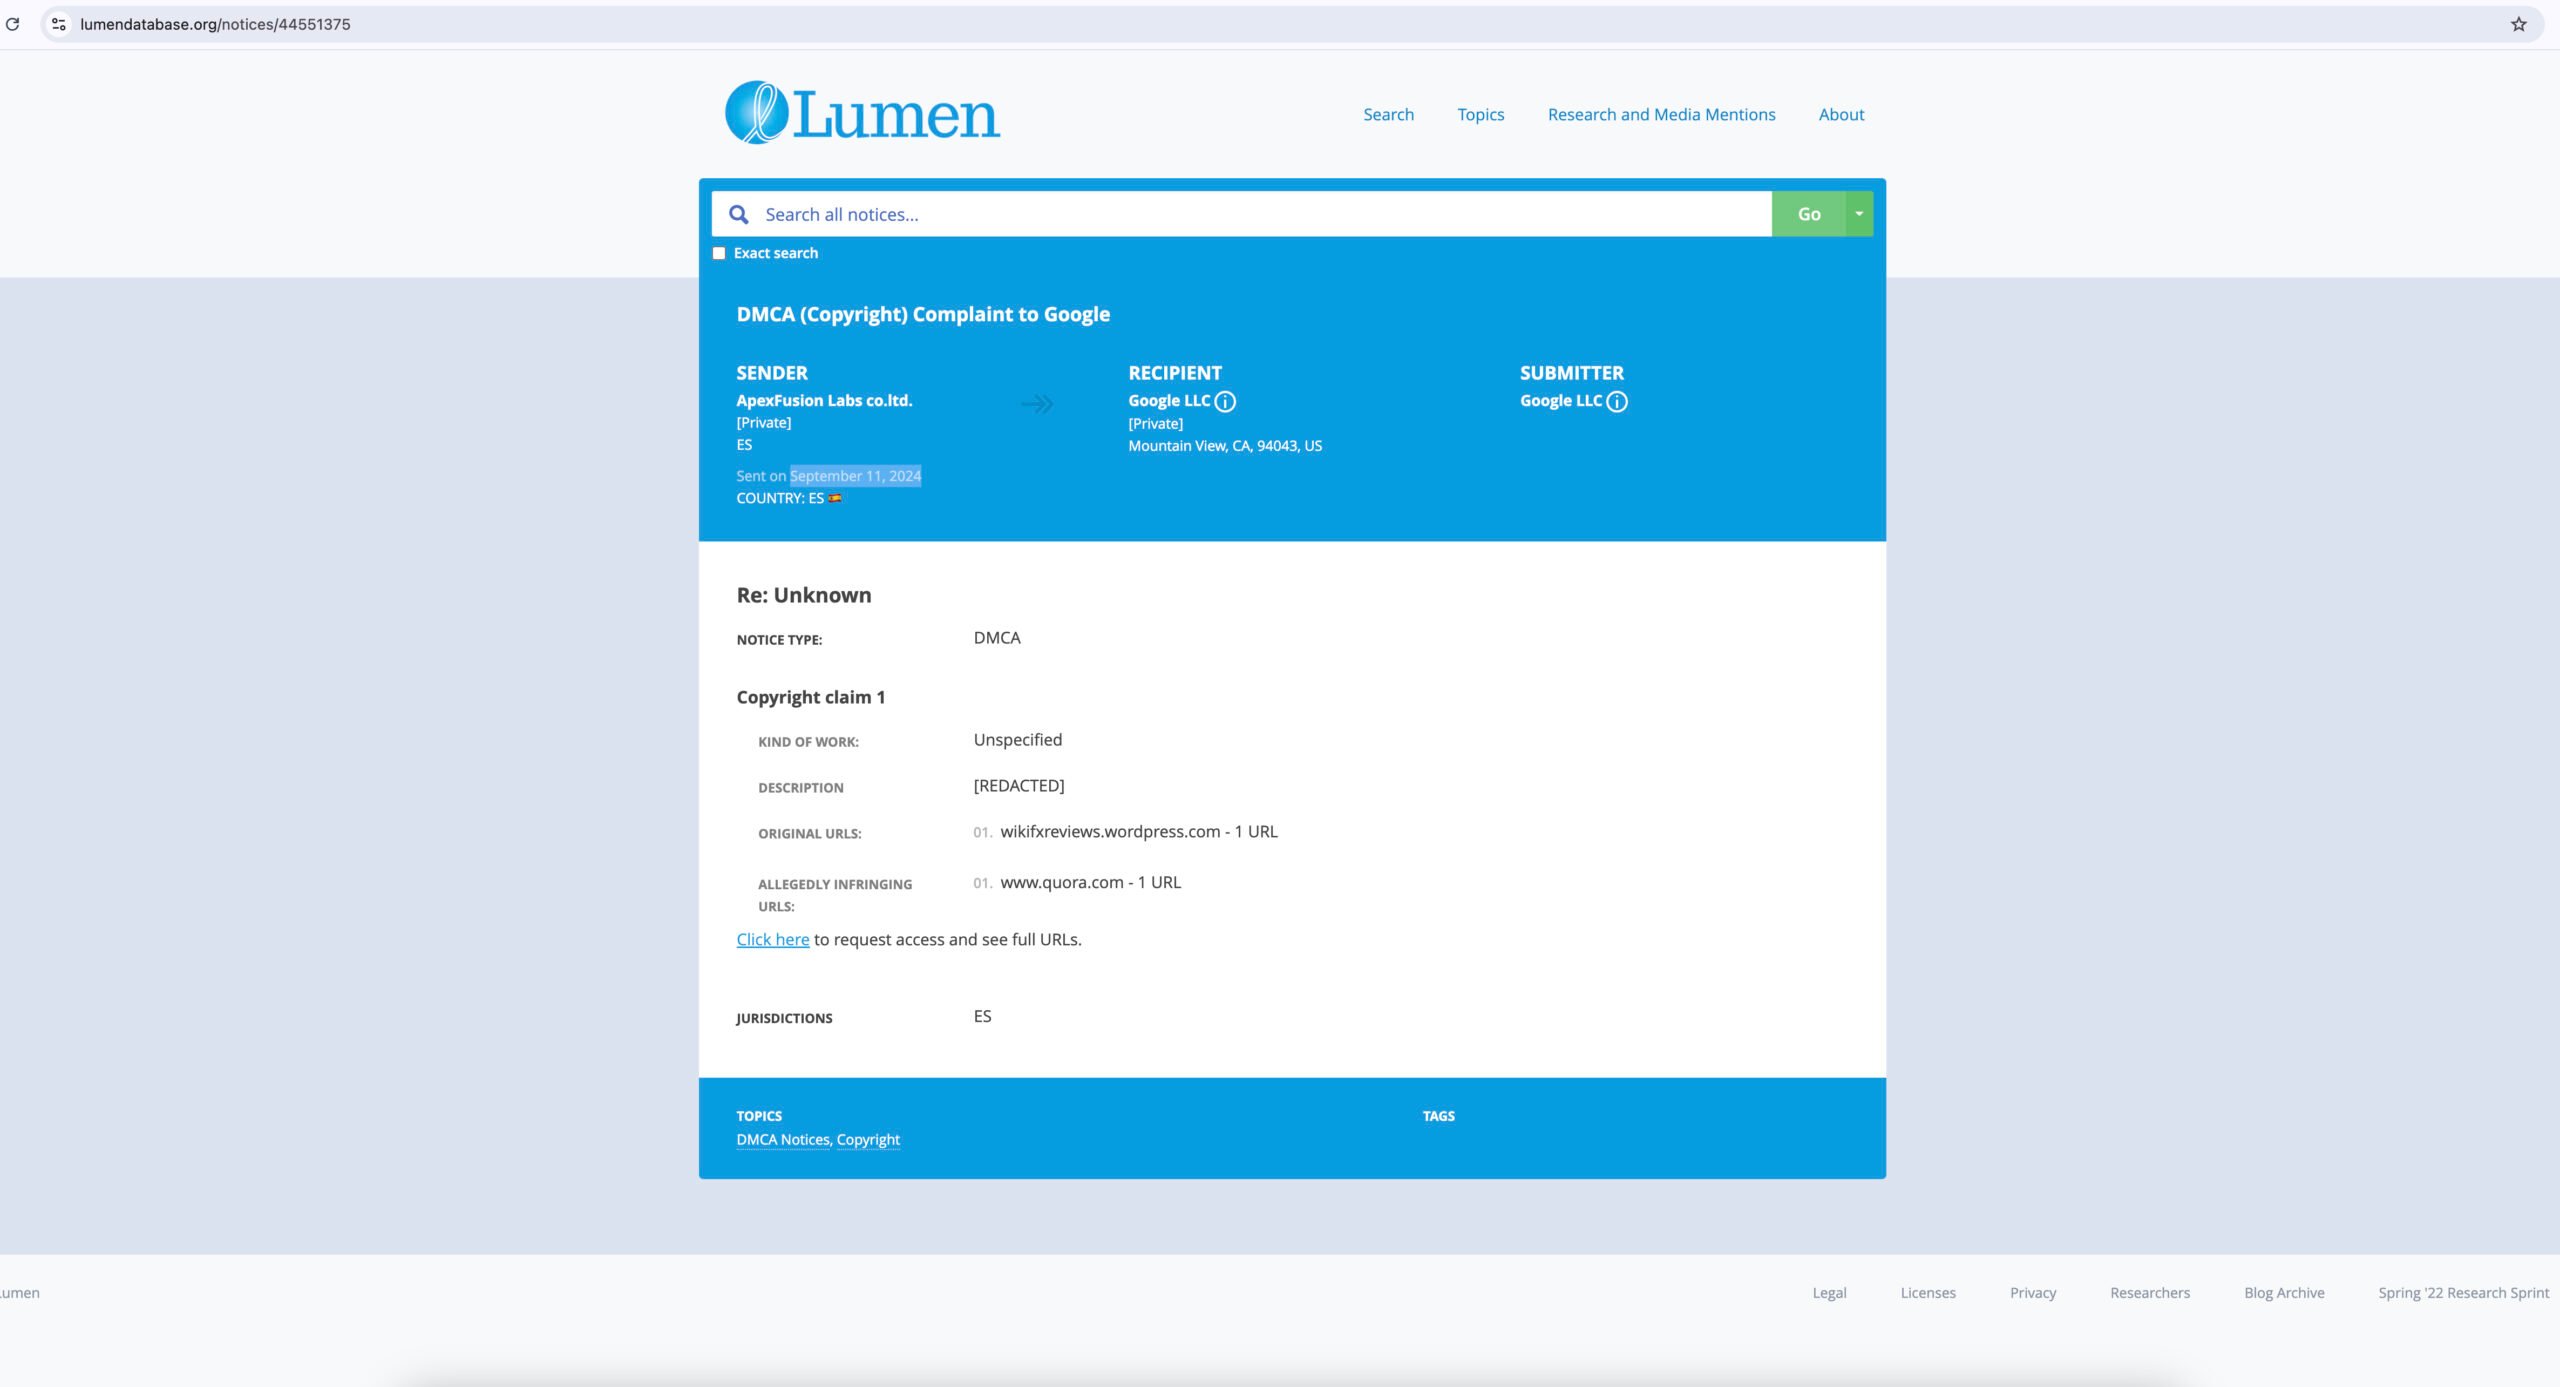Image resolution: width=2560 pixels, height=1387 pixels.
Task: Click the Spain flag icon next to ES
Action: pyautogui.click(x=835, y=497)
